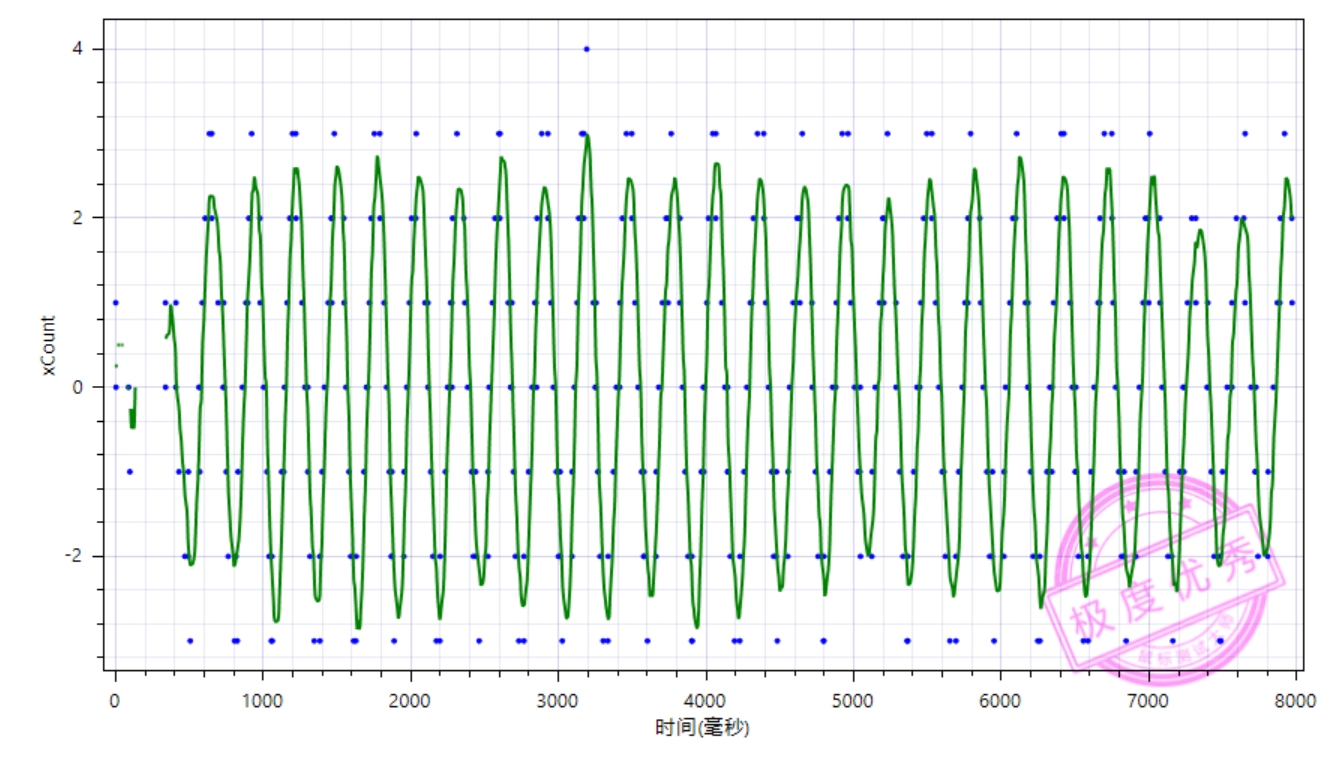
Task: Select the 3000 tick on the time axis
Action: [557, 701]
